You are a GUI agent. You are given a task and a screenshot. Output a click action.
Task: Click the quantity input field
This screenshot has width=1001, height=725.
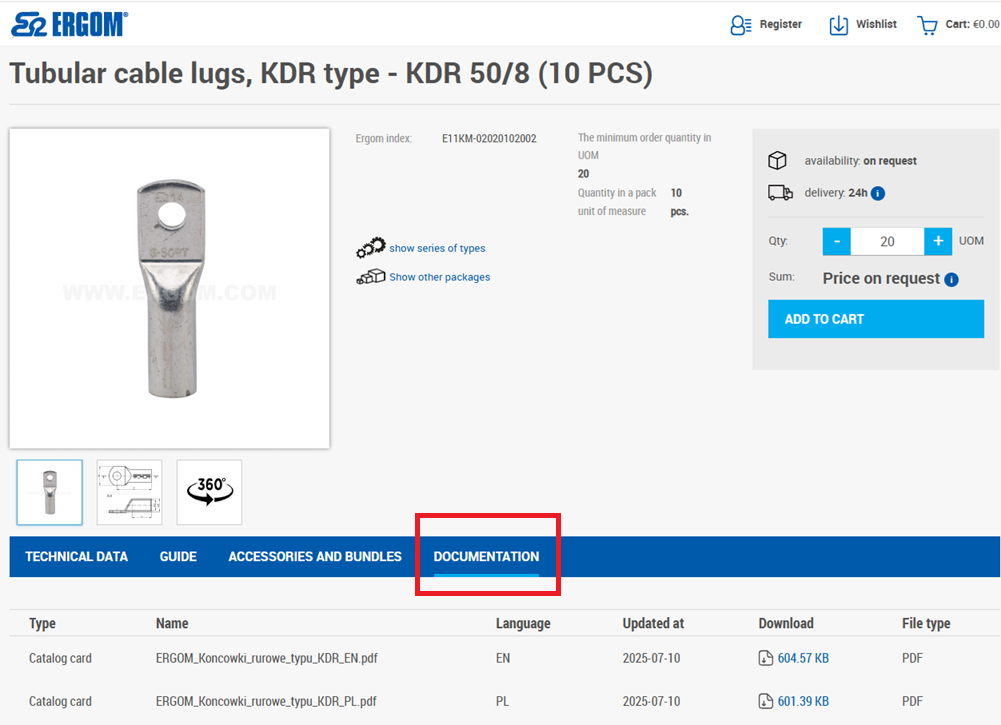coord(887,241)
